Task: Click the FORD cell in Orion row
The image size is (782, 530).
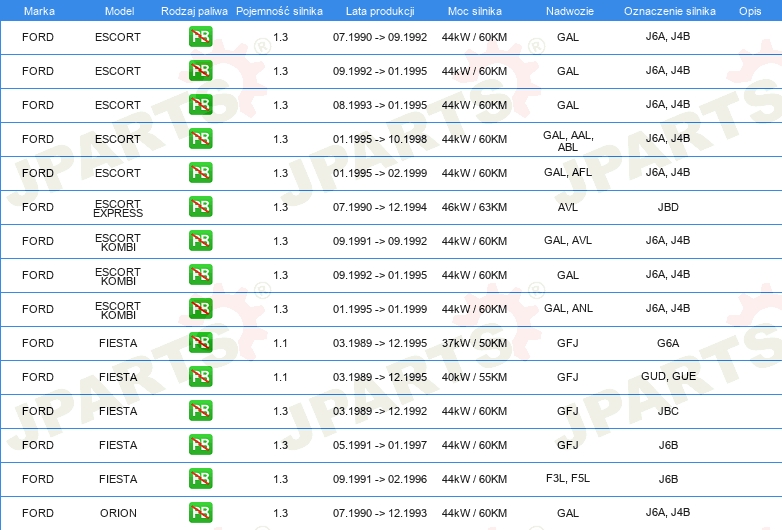Action: tap(38, 513)
